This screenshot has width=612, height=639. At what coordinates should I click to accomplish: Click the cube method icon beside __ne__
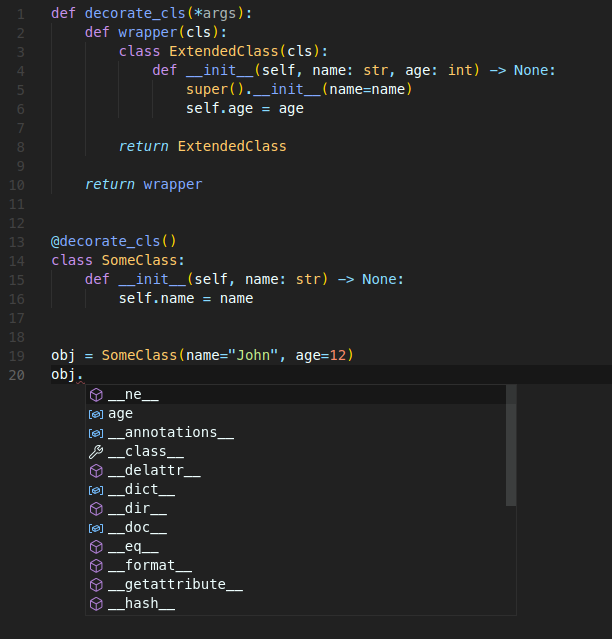click(x=96, y=395)
